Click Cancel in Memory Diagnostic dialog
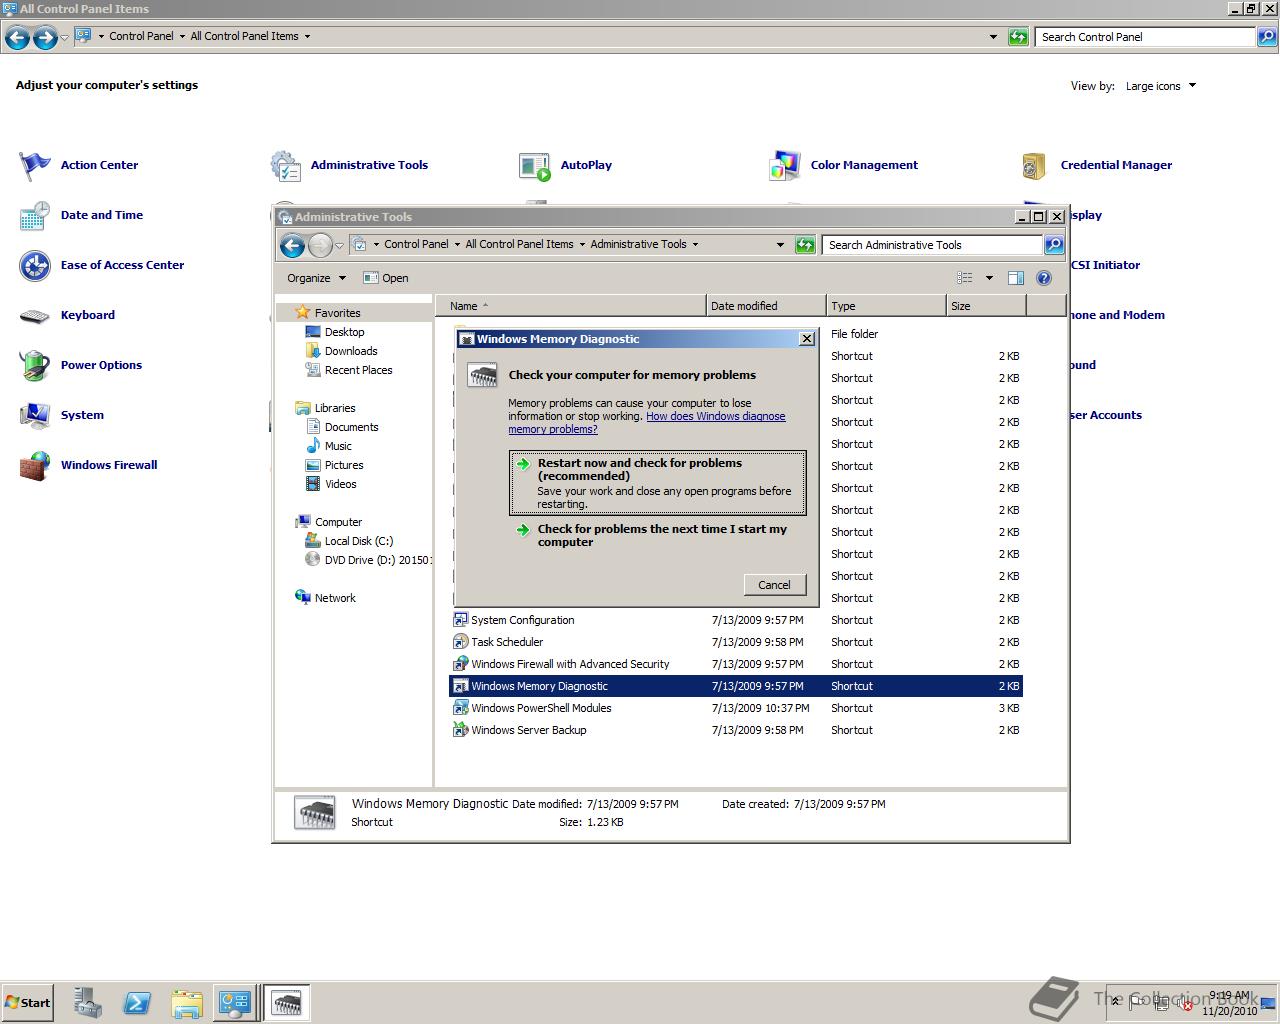Image resolution: width=1280 pixels, height=1024 pixels. tap(774, 585)
